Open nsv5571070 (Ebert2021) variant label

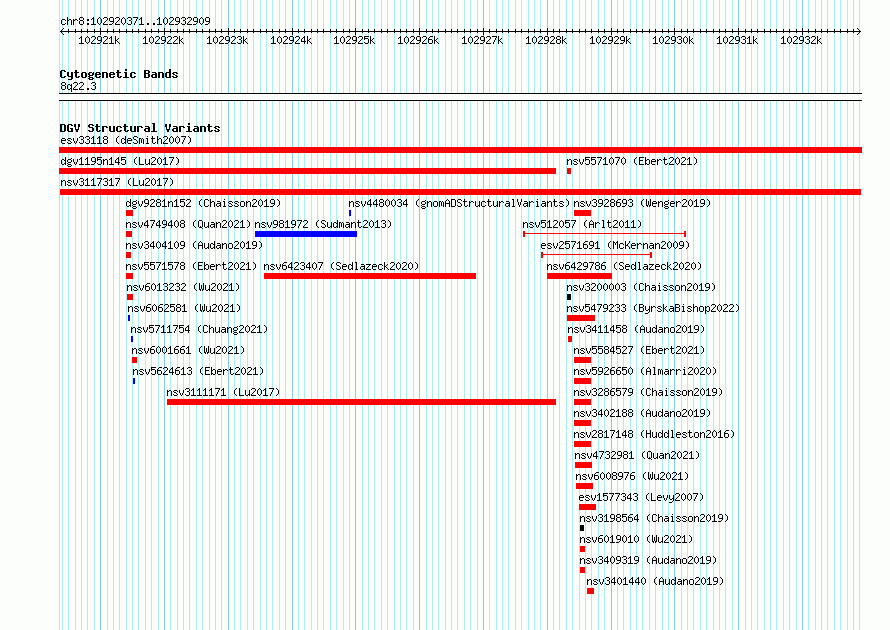pos(632,161)
